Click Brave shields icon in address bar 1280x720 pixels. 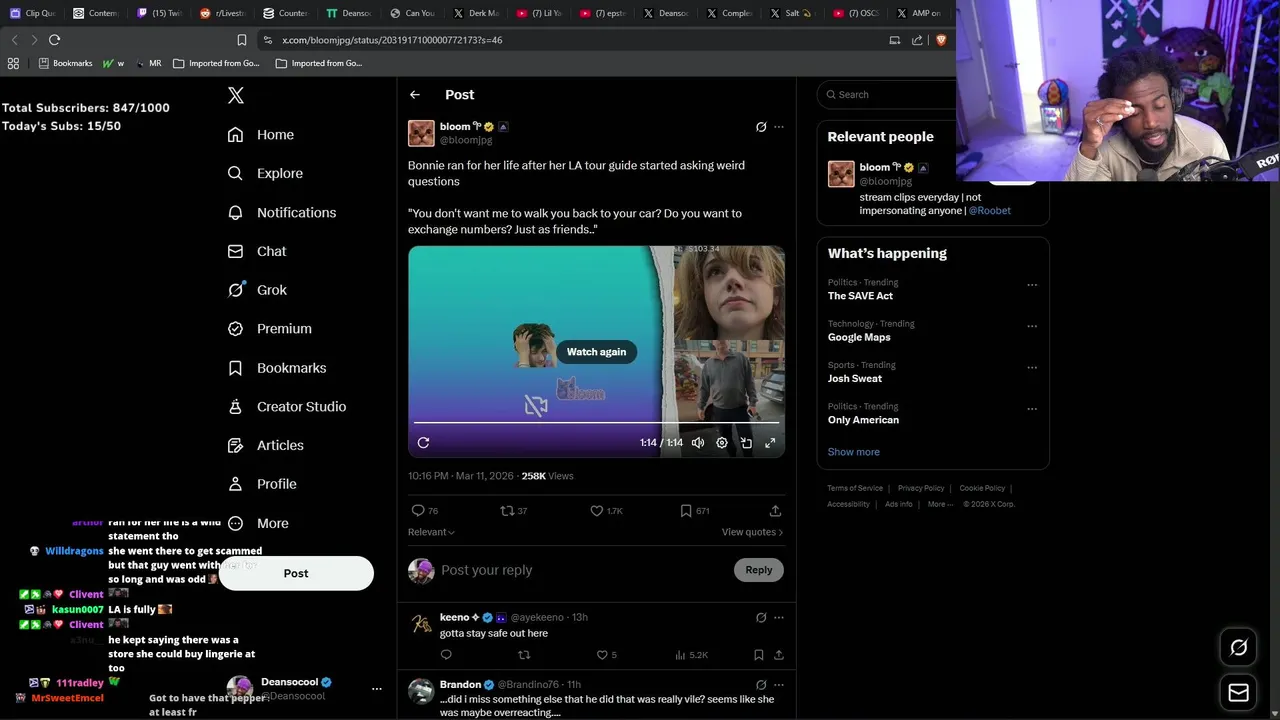coord(941,40)
